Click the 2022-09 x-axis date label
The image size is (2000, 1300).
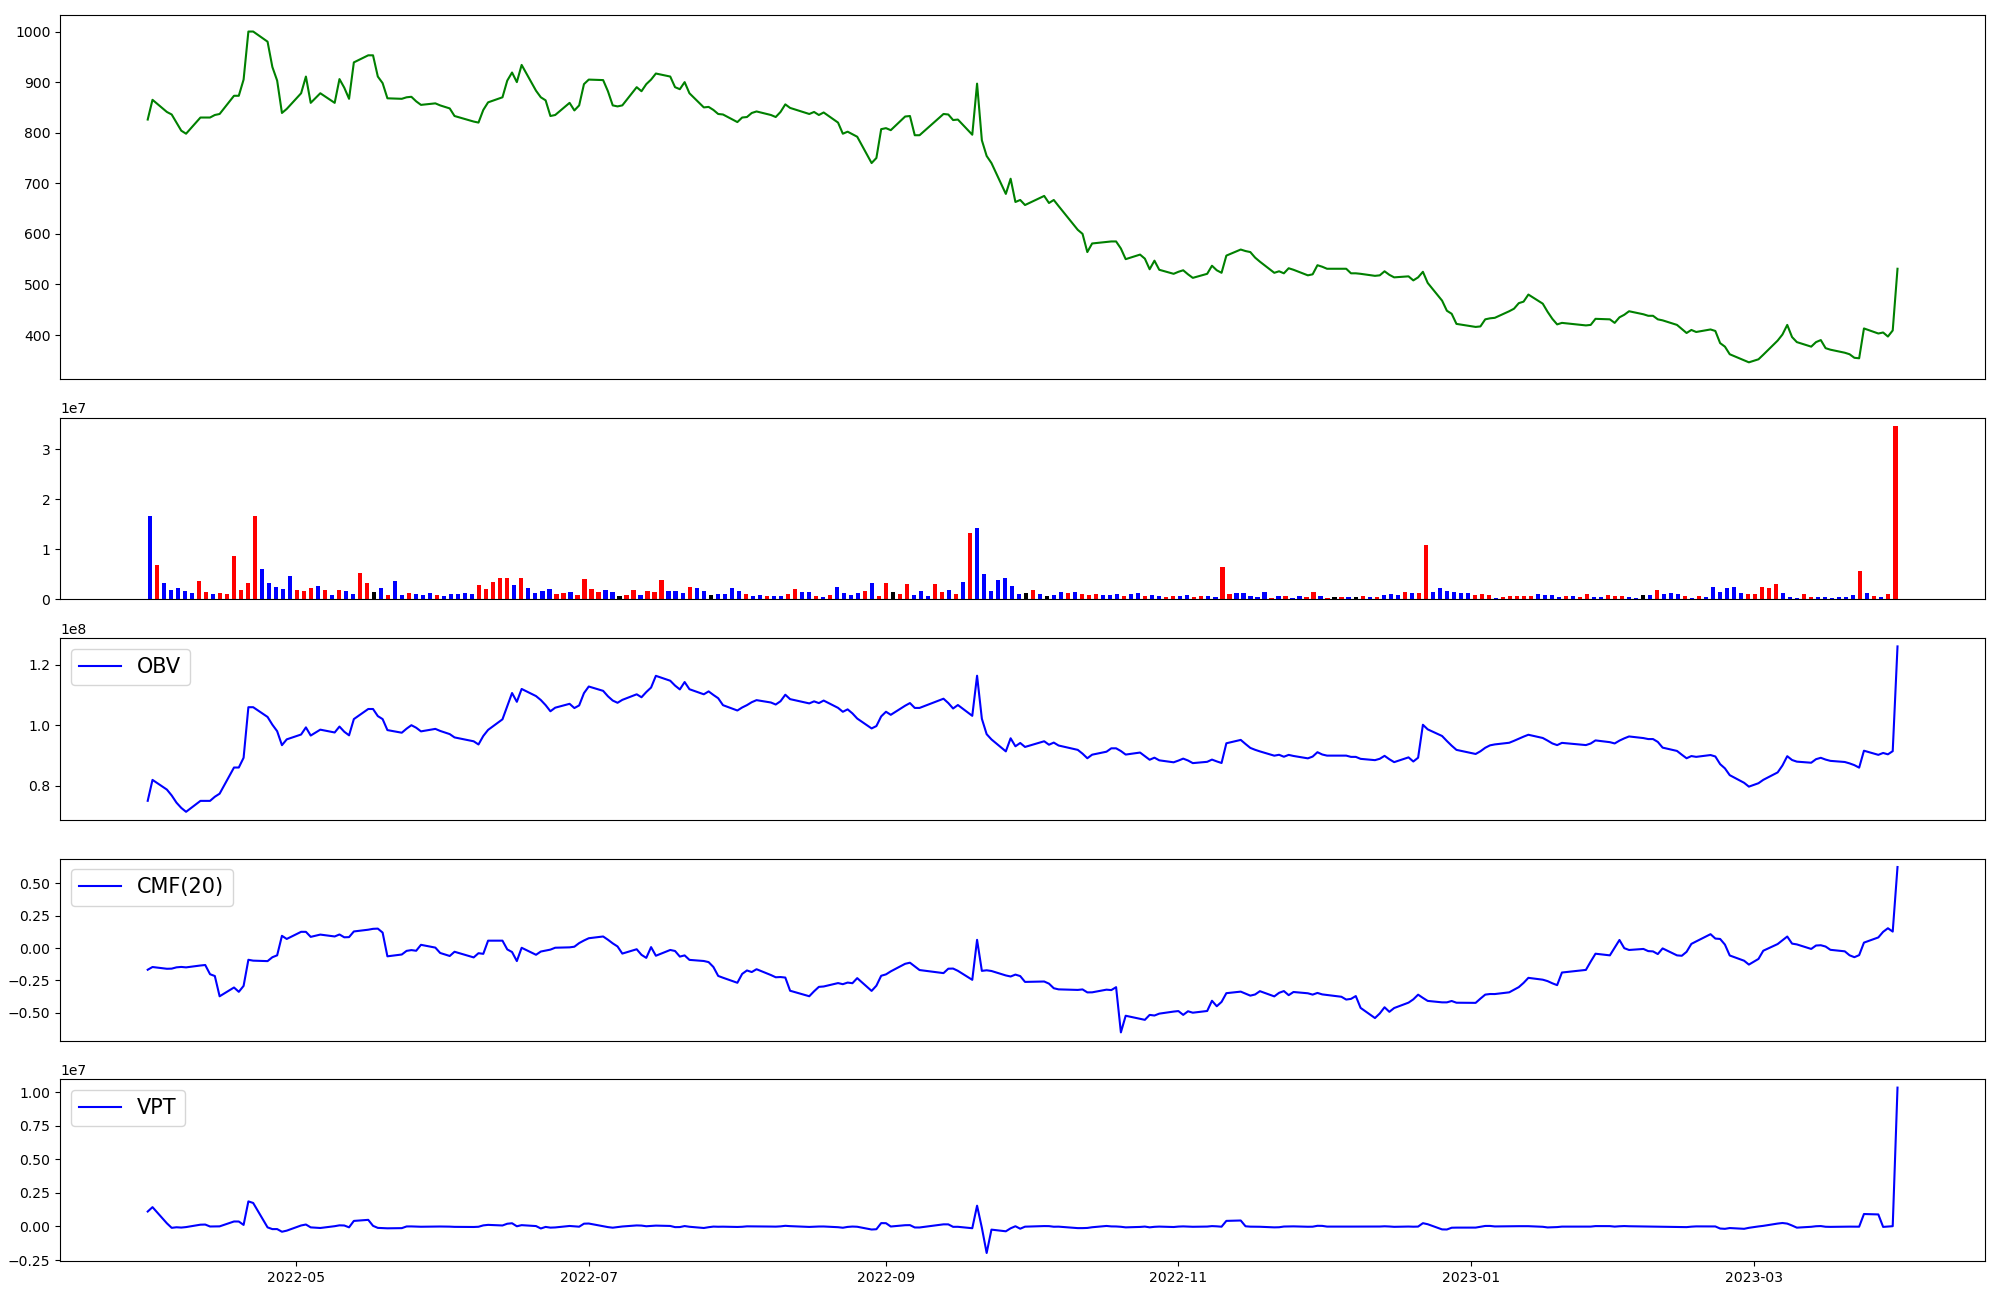(x=886, y=1277)
